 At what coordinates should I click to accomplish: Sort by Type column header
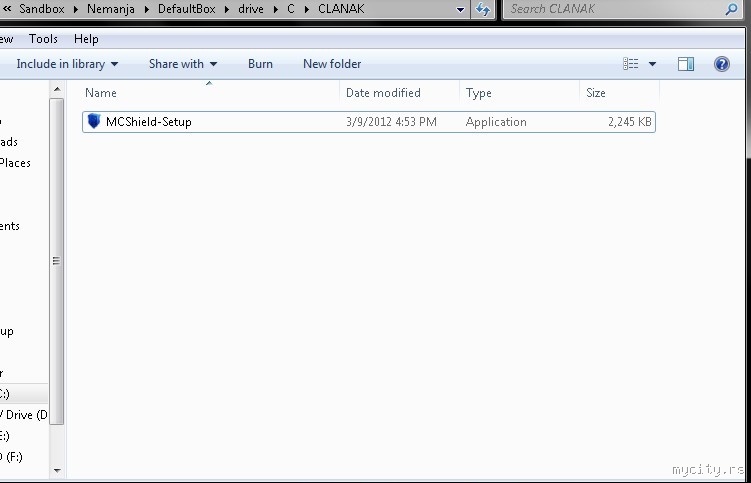[x=478, y=92]
